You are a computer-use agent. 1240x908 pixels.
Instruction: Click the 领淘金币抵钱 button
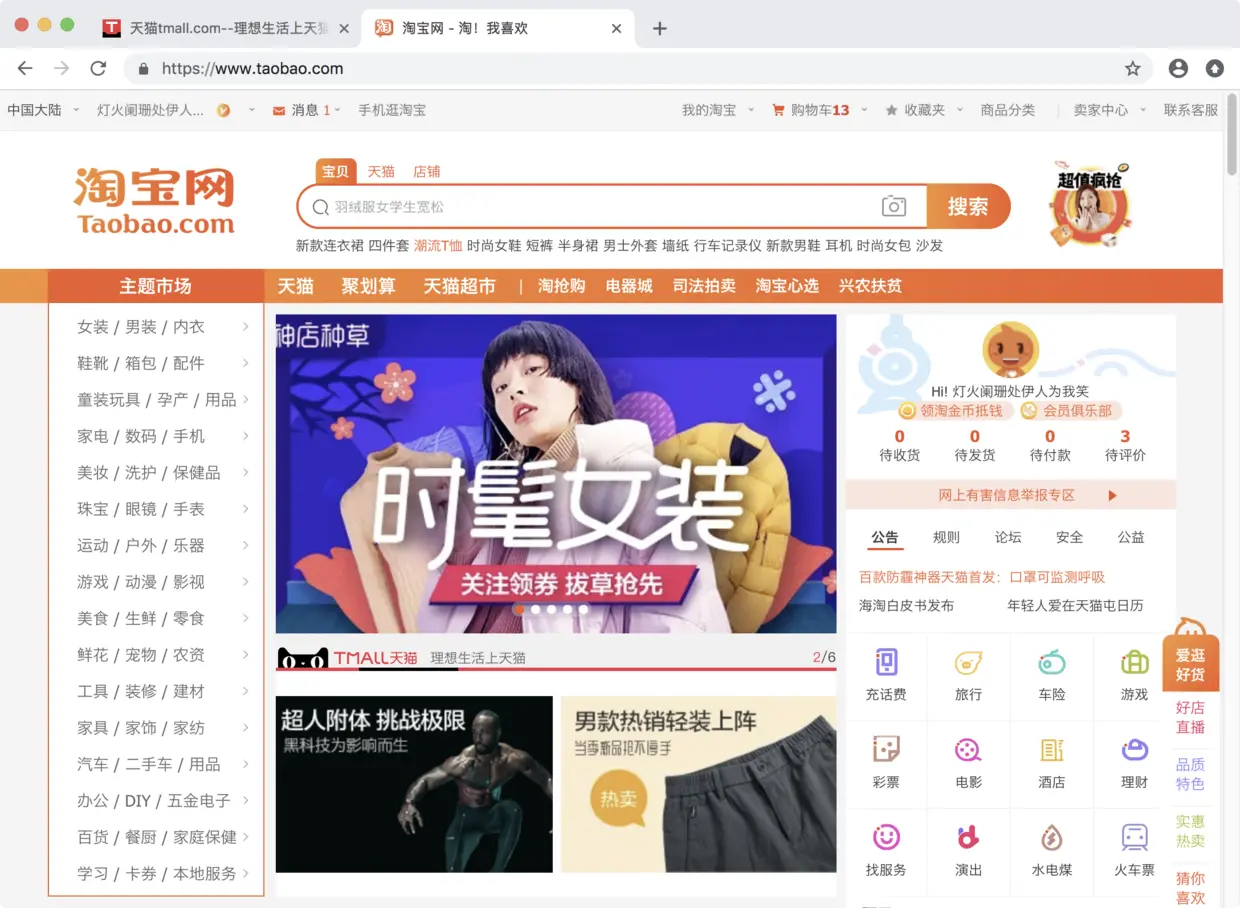(x=956, y=411)
